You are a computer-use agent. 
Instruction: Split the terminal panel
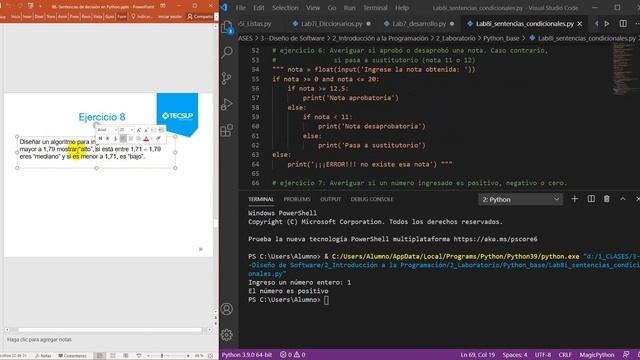point(591,199)
